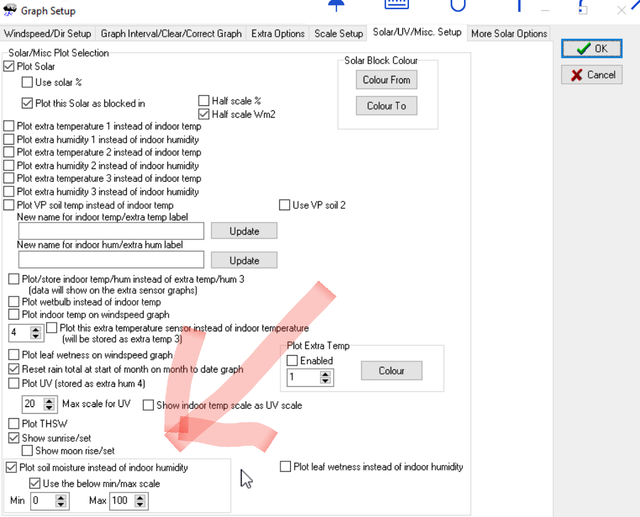Tick Enabled in Plot Extra Temp group
Screen dimensions: 640x517
(x=292, y=360)
